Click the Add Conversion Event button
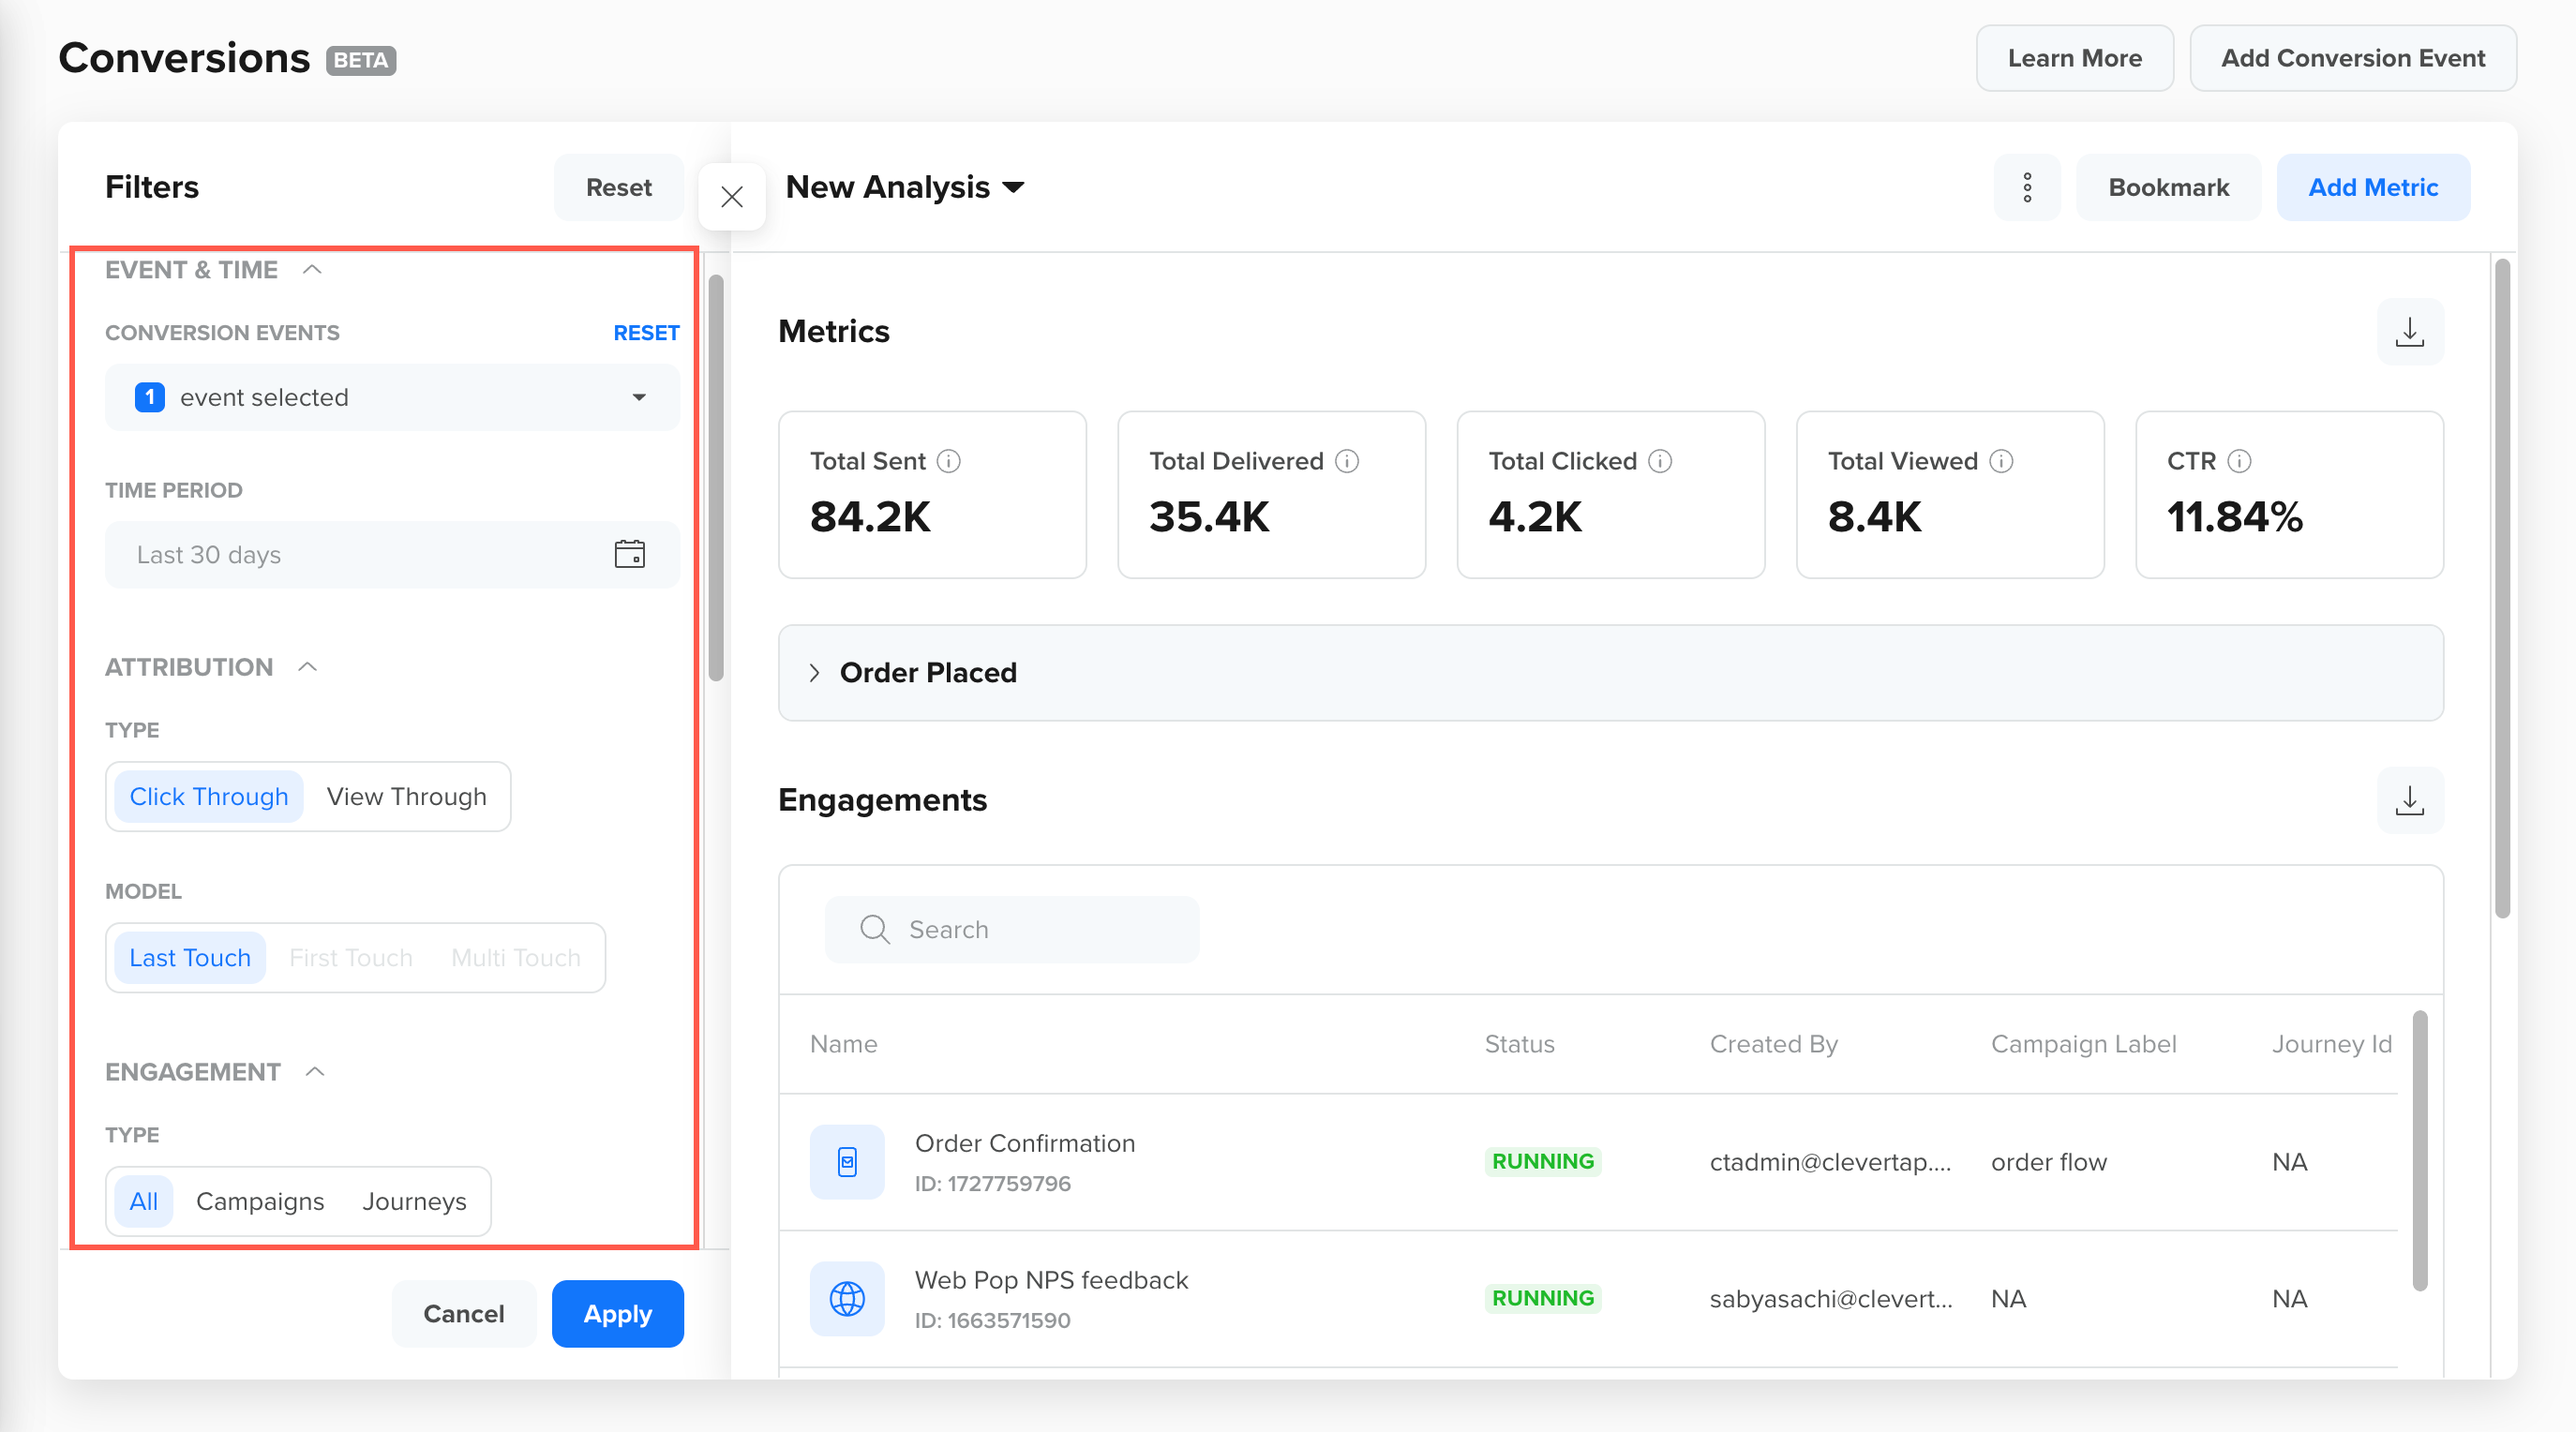The height and width of the screenshot is (1432, 2576). click(x=2352, y=58)
